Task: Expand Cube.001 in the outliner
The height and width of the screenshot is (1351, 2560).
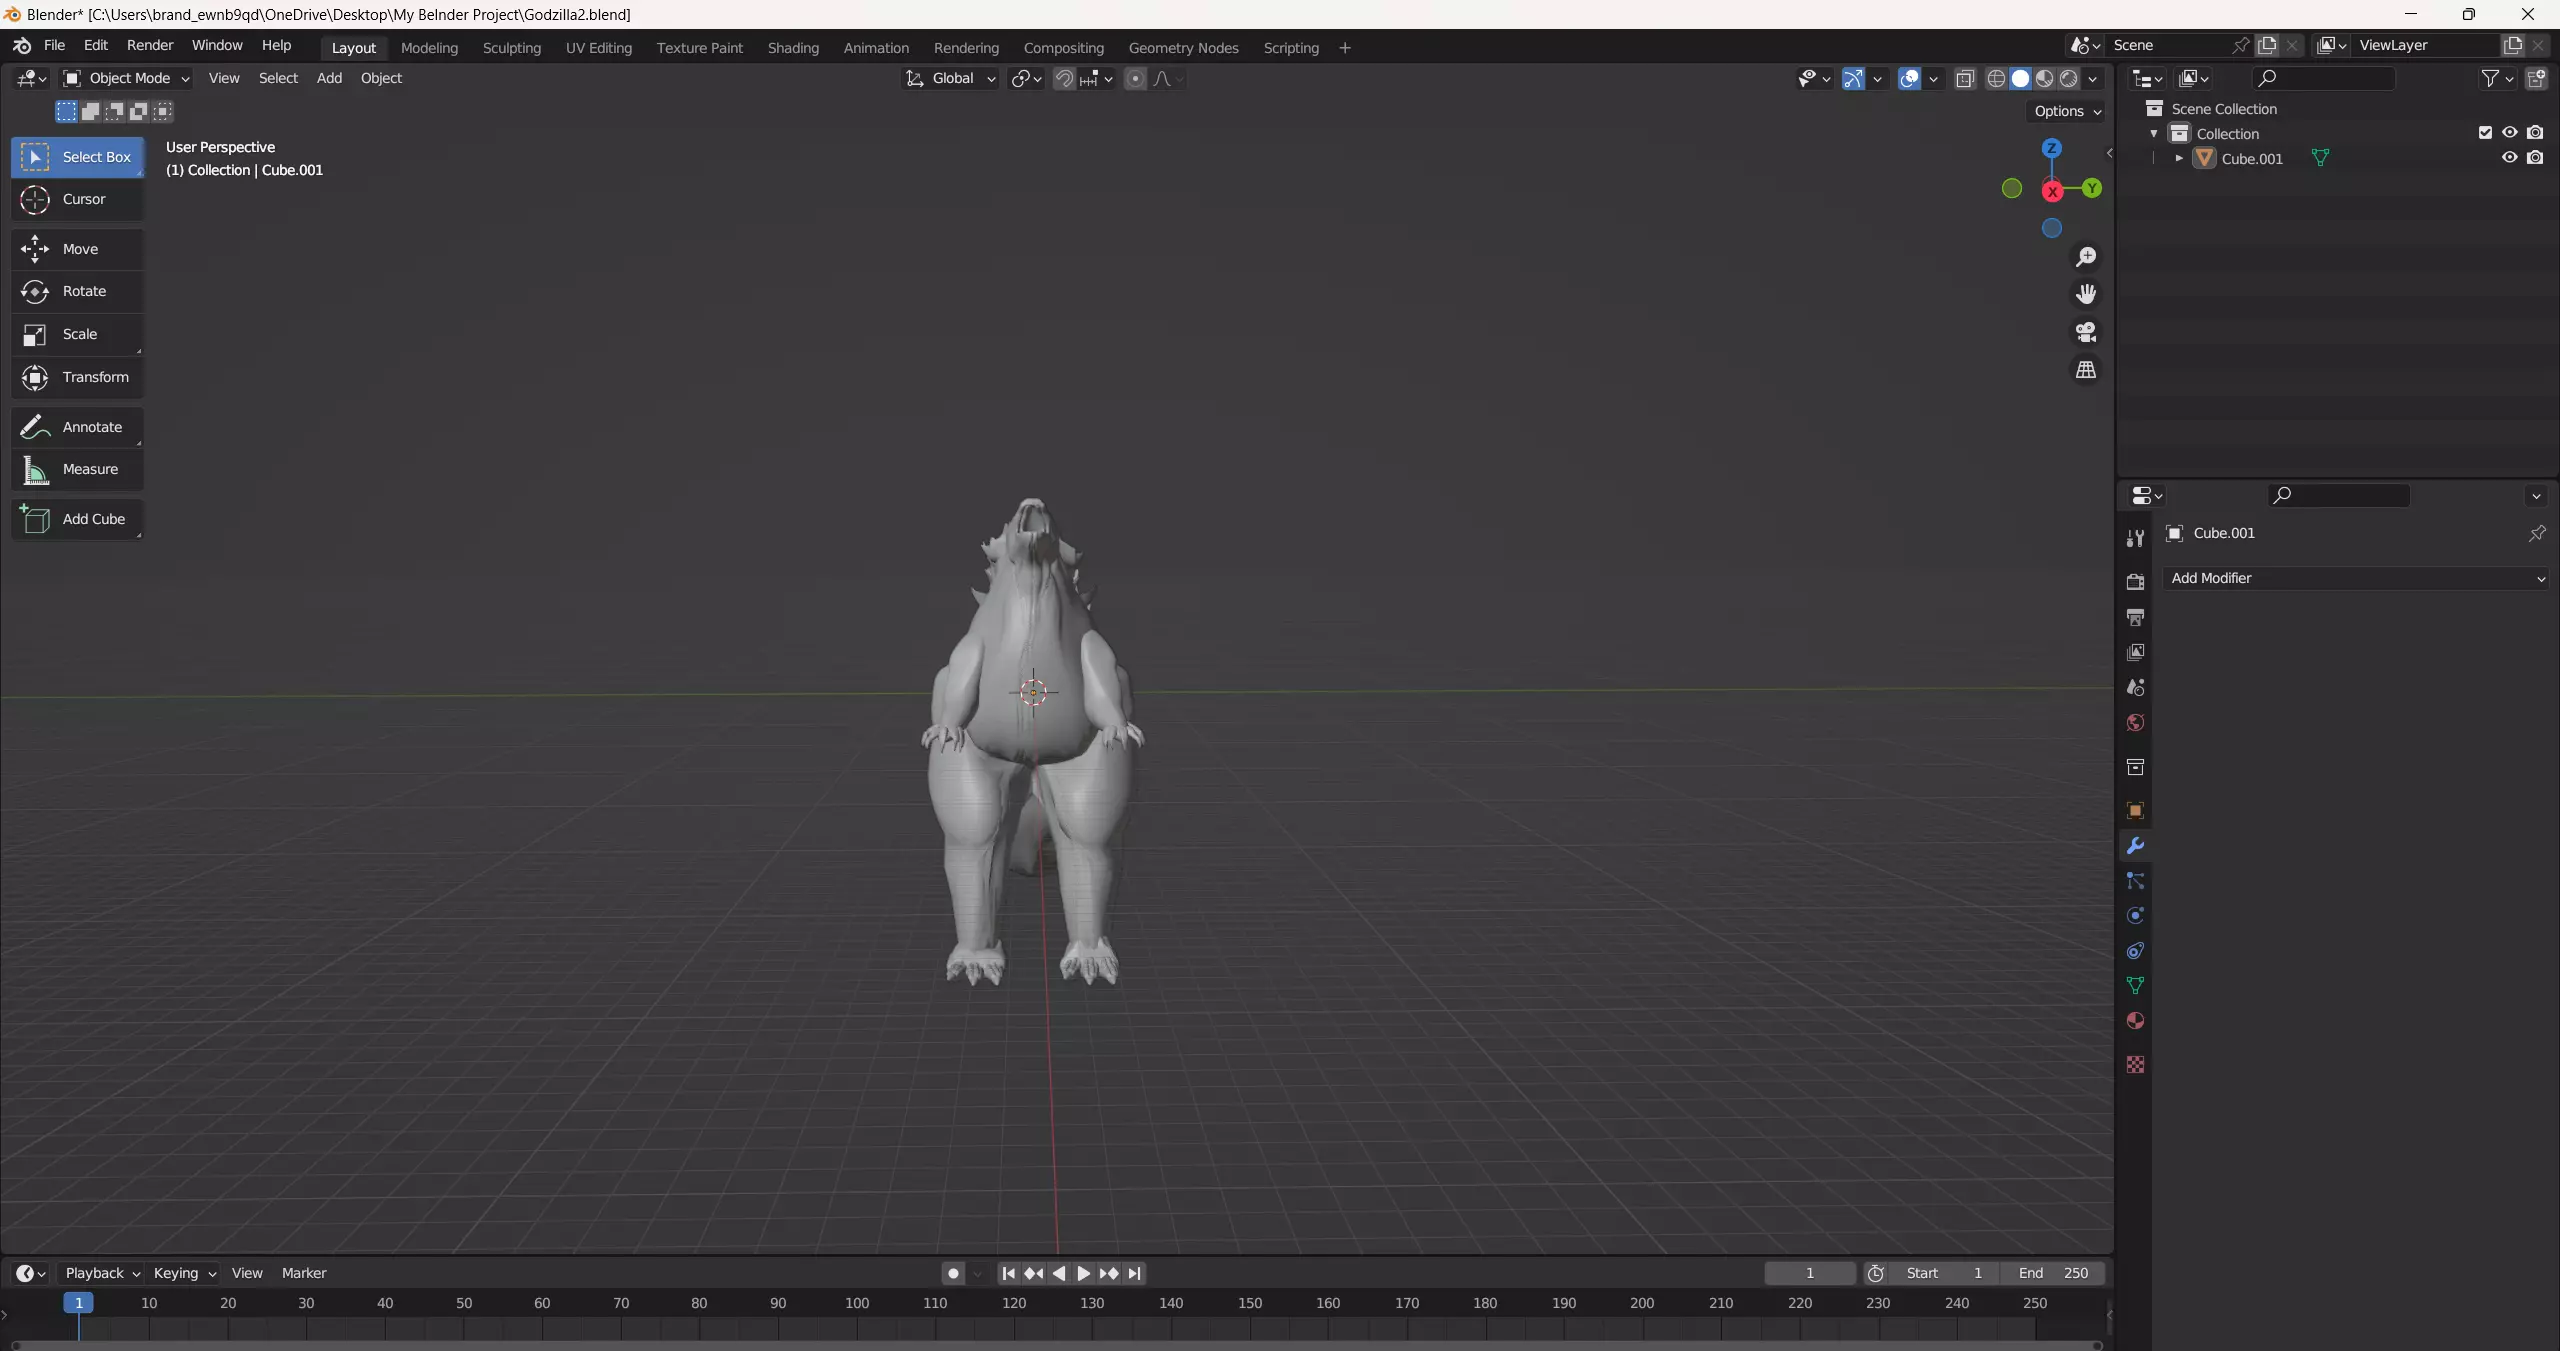Action: tap(2179, 158)
